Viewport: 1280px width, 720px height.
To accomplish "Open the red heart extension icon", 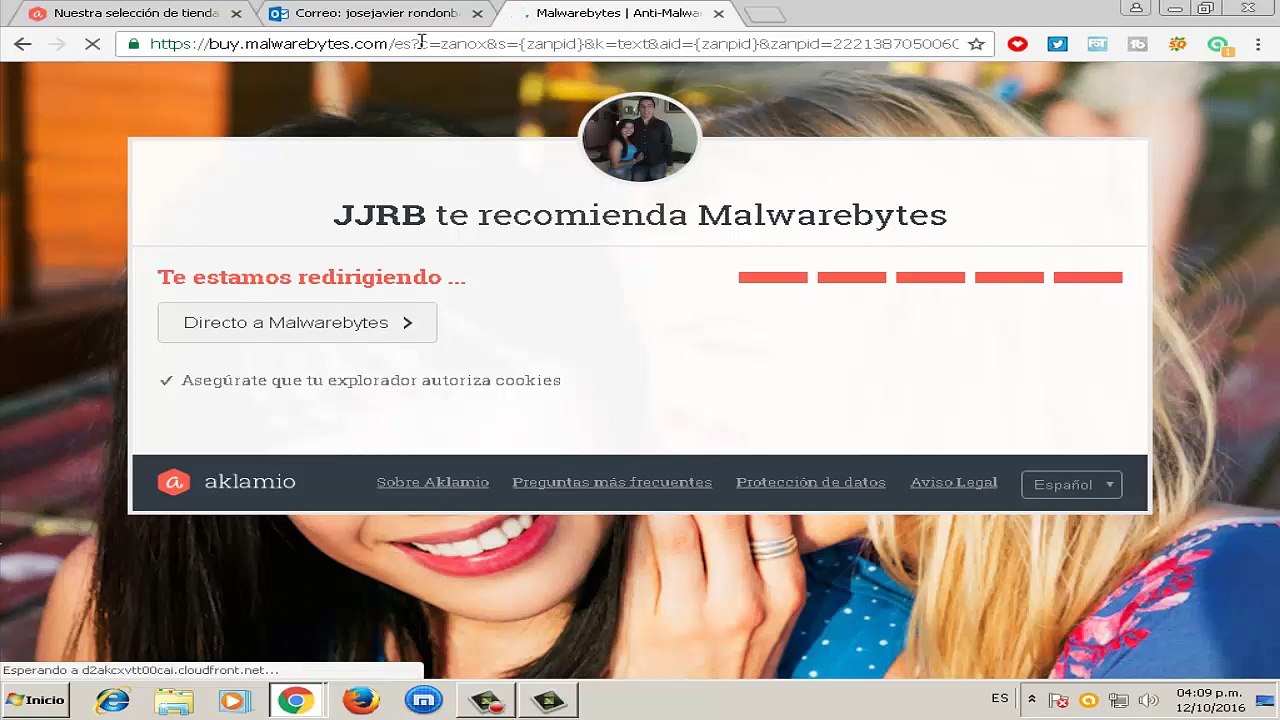I will [1017, 44].
